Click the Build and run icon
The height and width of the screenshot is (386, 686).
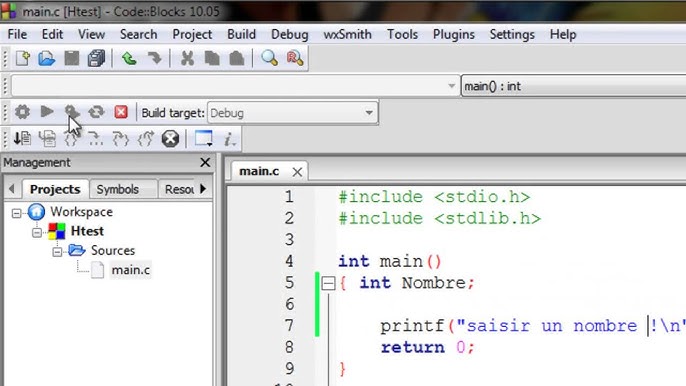pyautogui.click(x=72, y=112)
